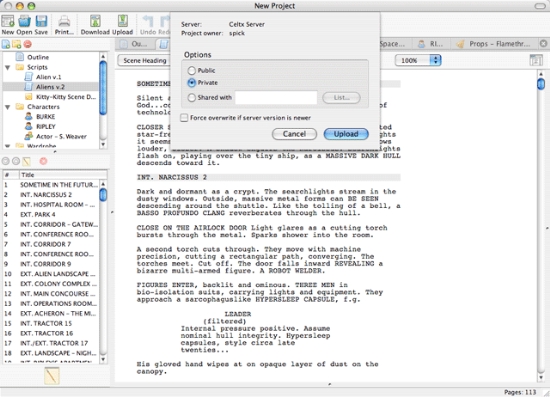This screenshot has width=550, height=397.
Task: Select scene 9 INT. CORRIDOR 9
Action: click(51, 264)
